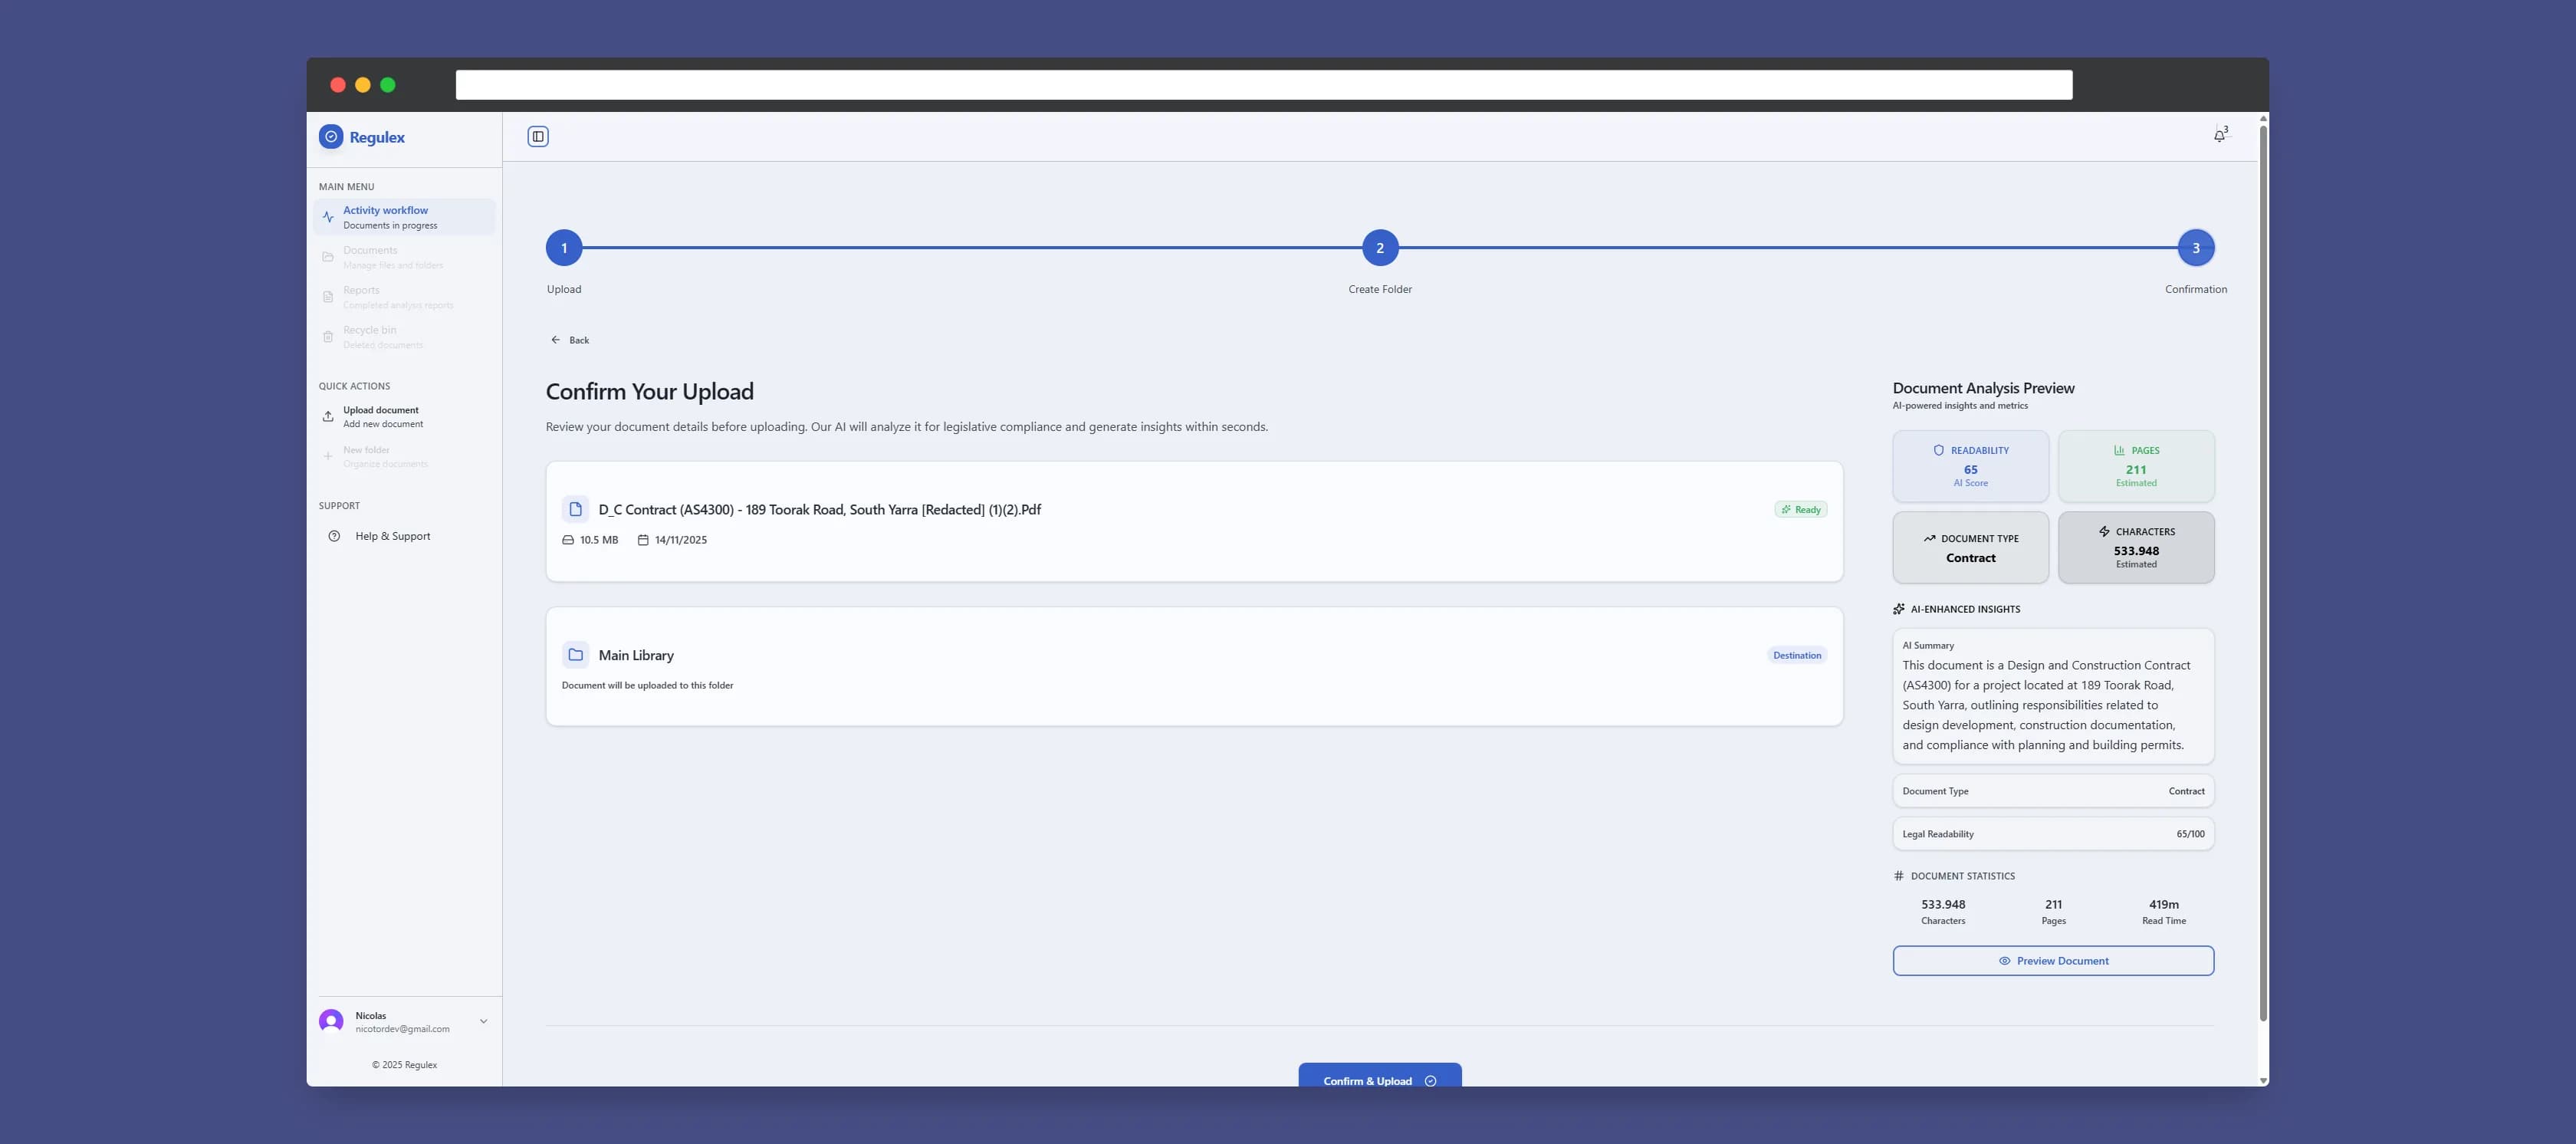
Task: Click the D_C Contract PDF file name
Action: pos(819,510)
